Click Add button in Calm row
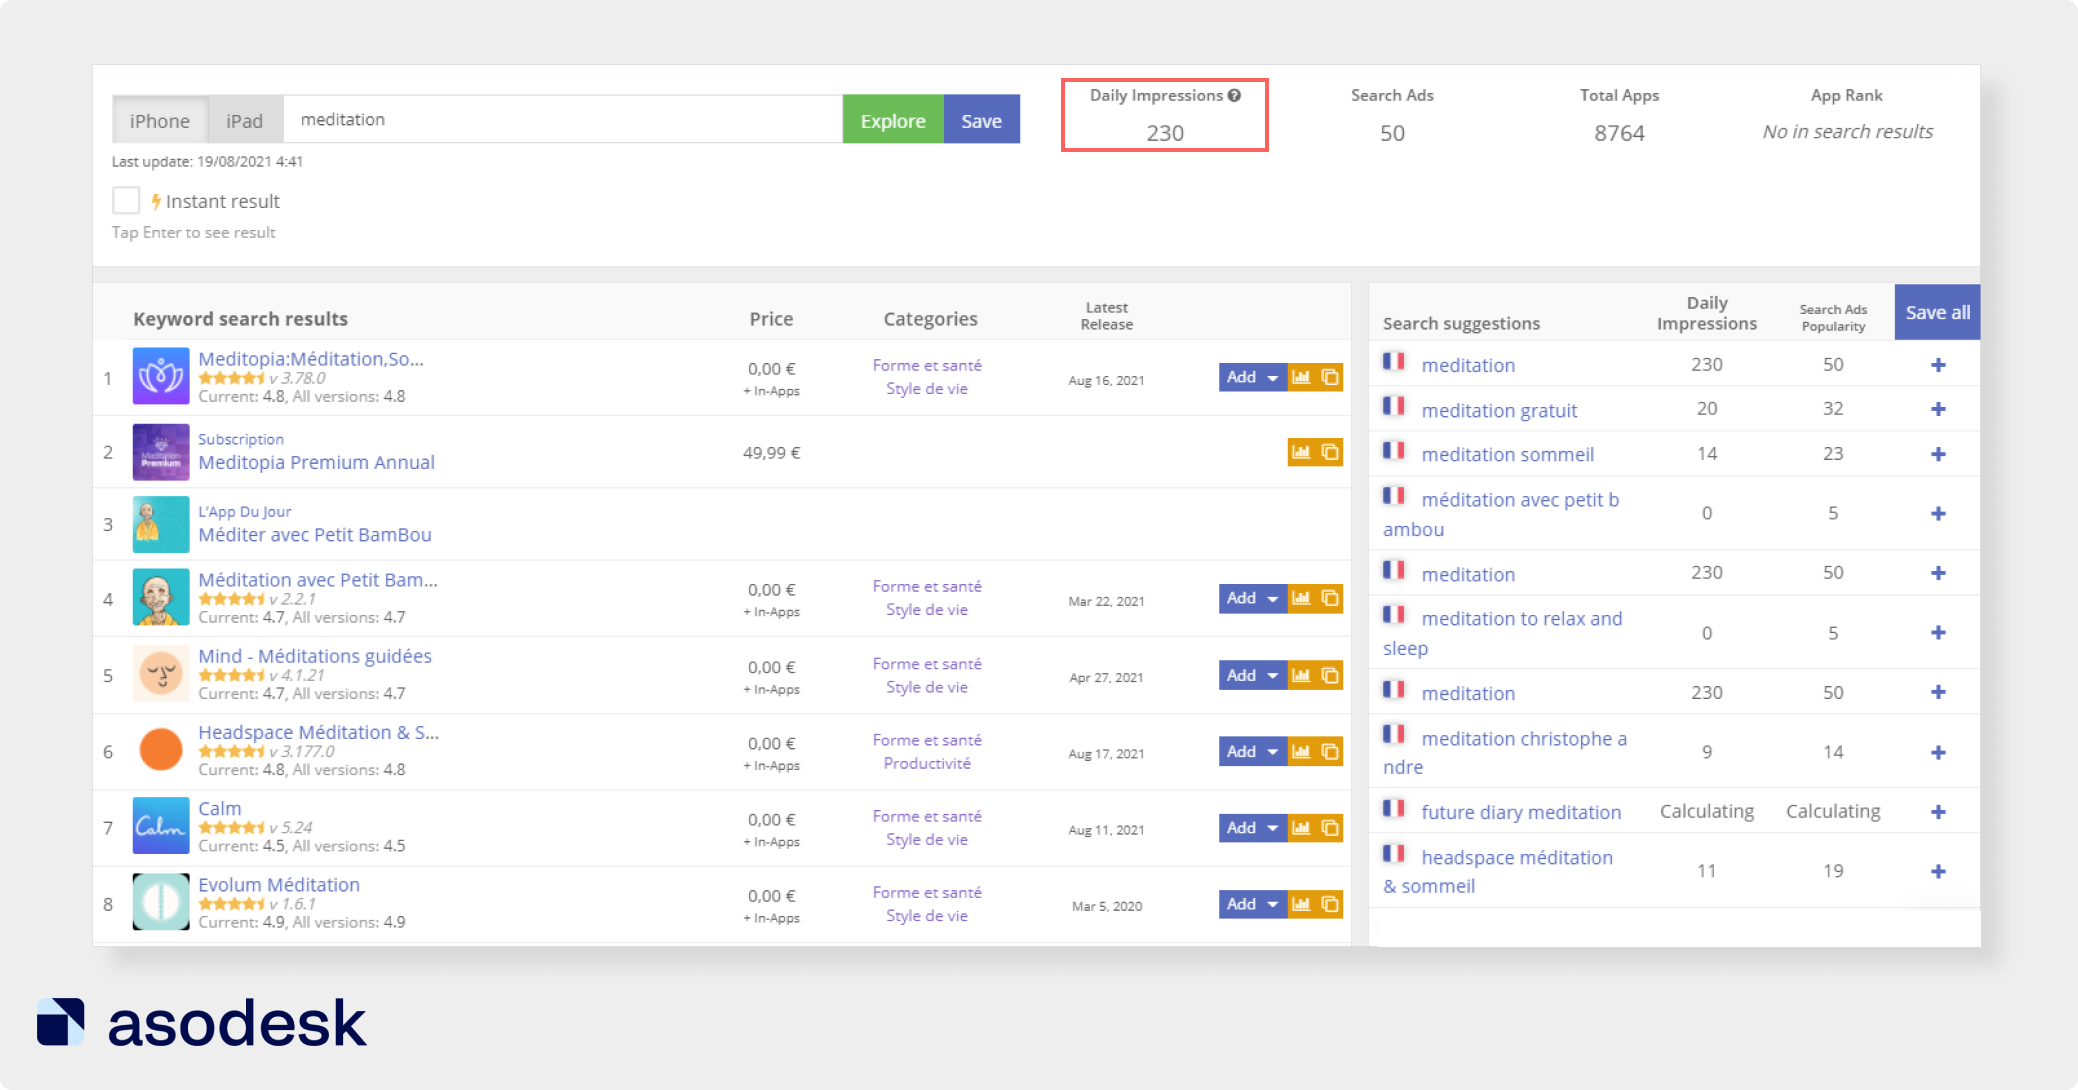 tap(1241, 827)
